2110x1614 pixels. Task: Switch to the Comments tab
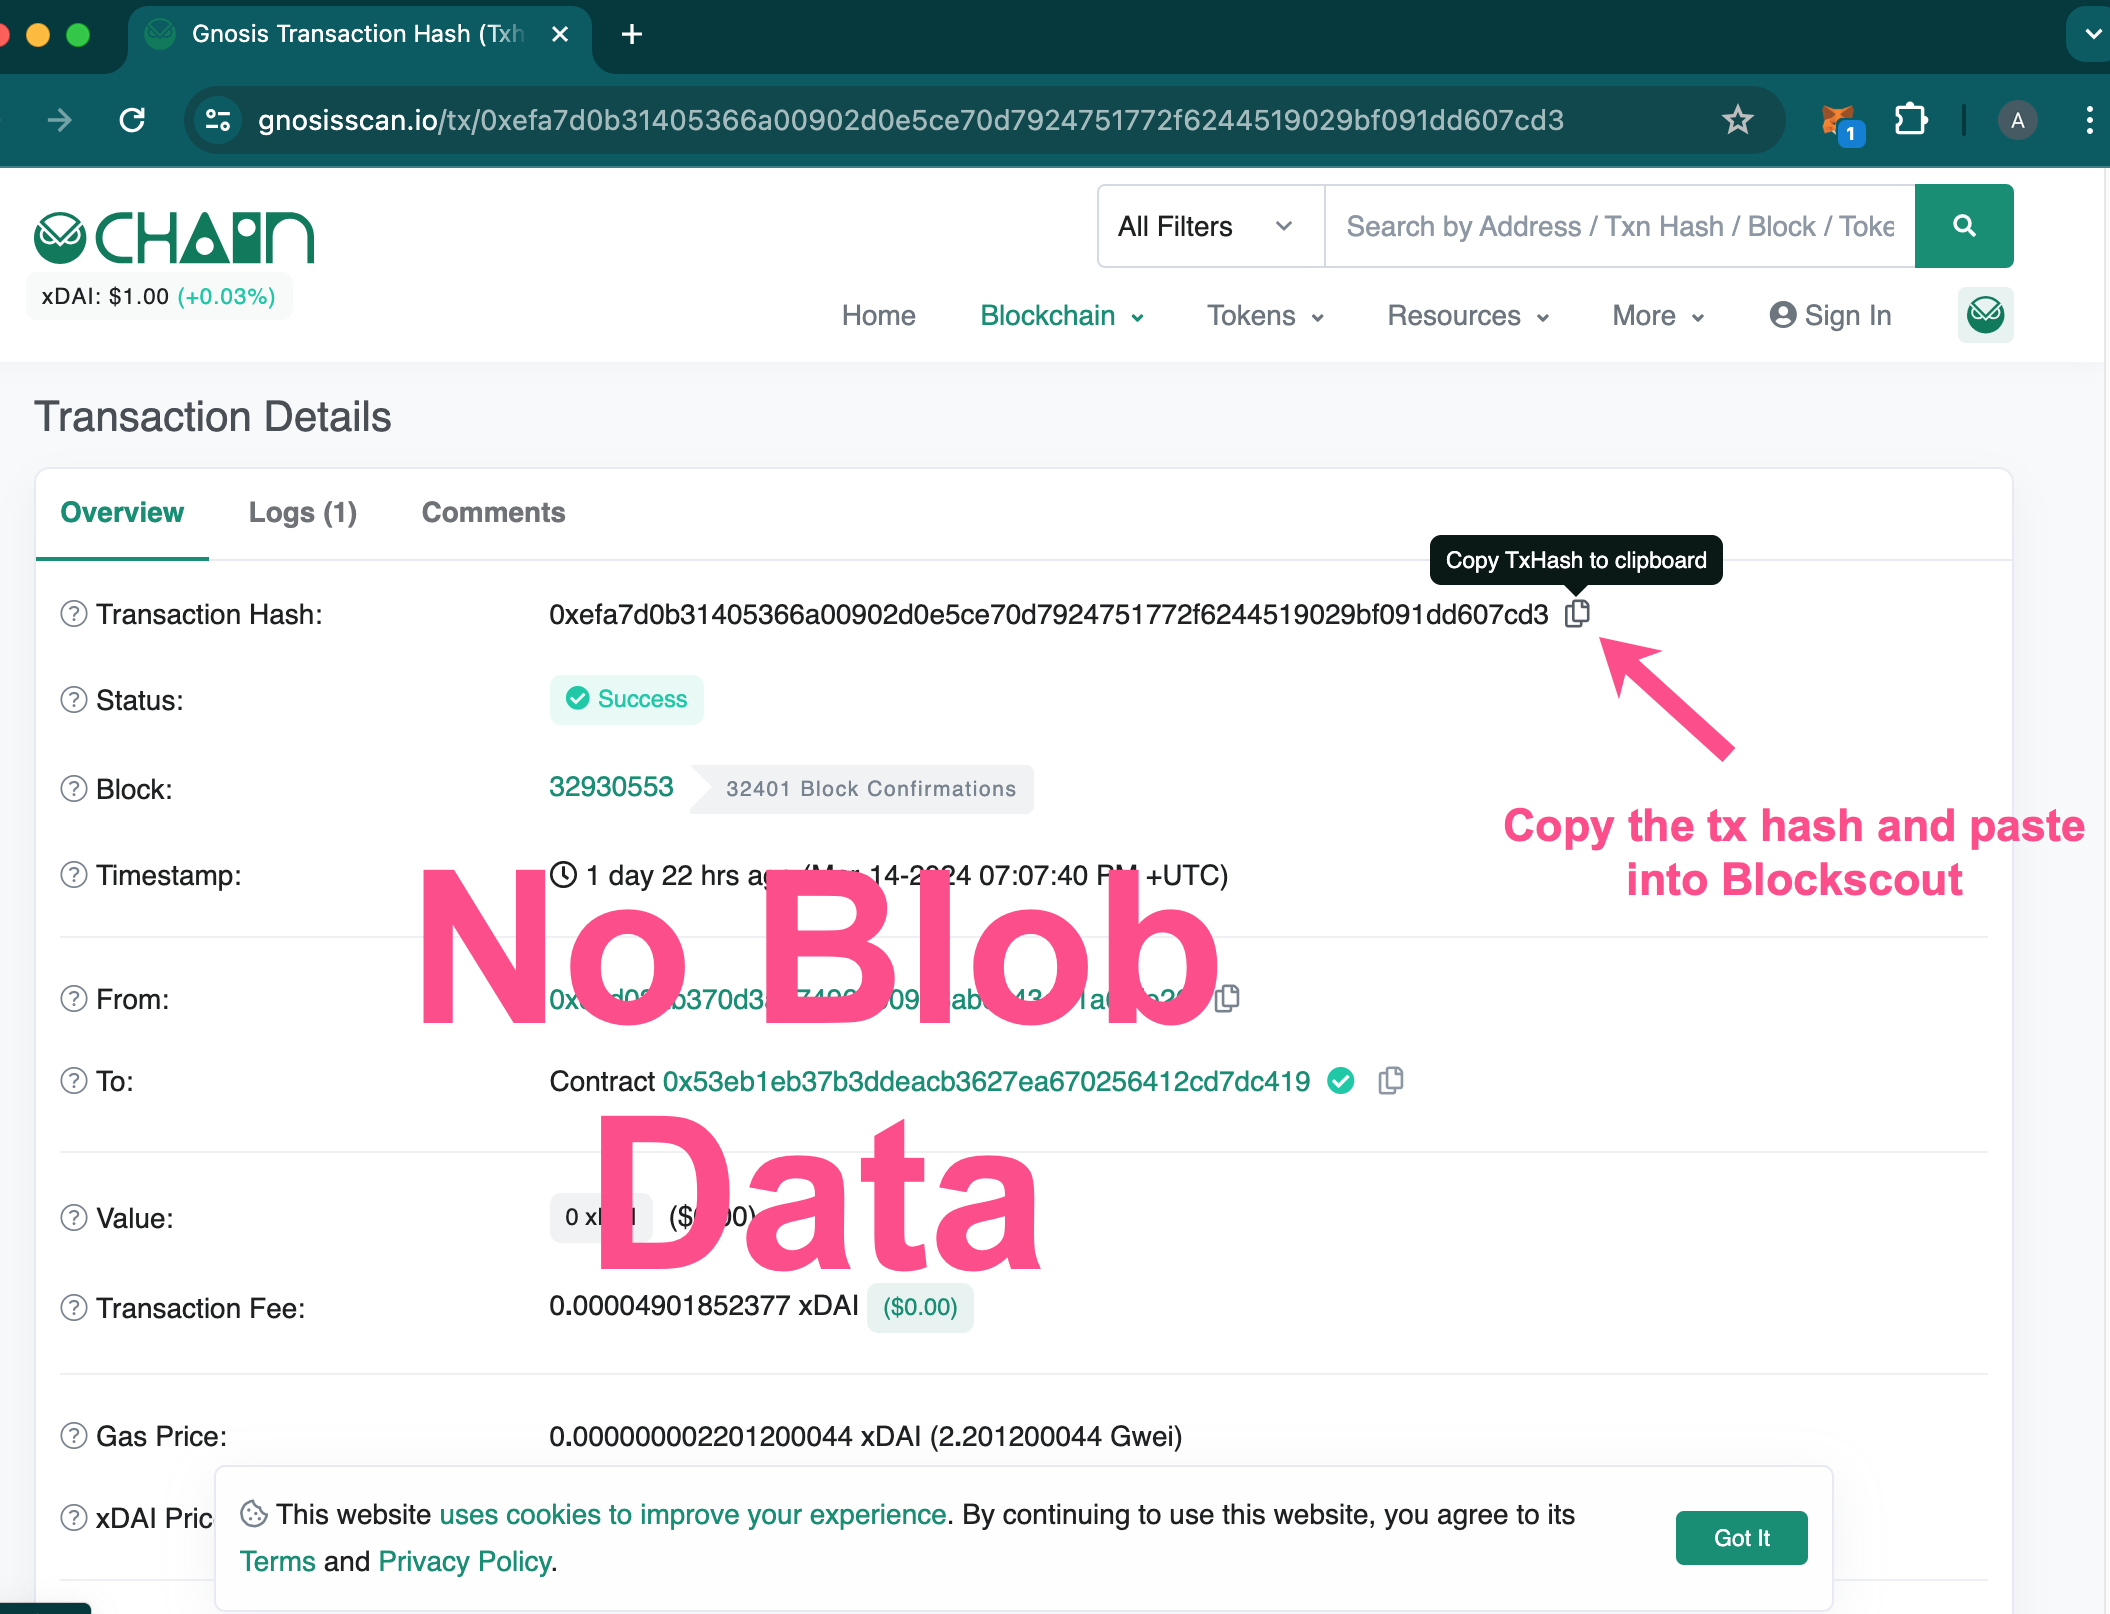491,510
